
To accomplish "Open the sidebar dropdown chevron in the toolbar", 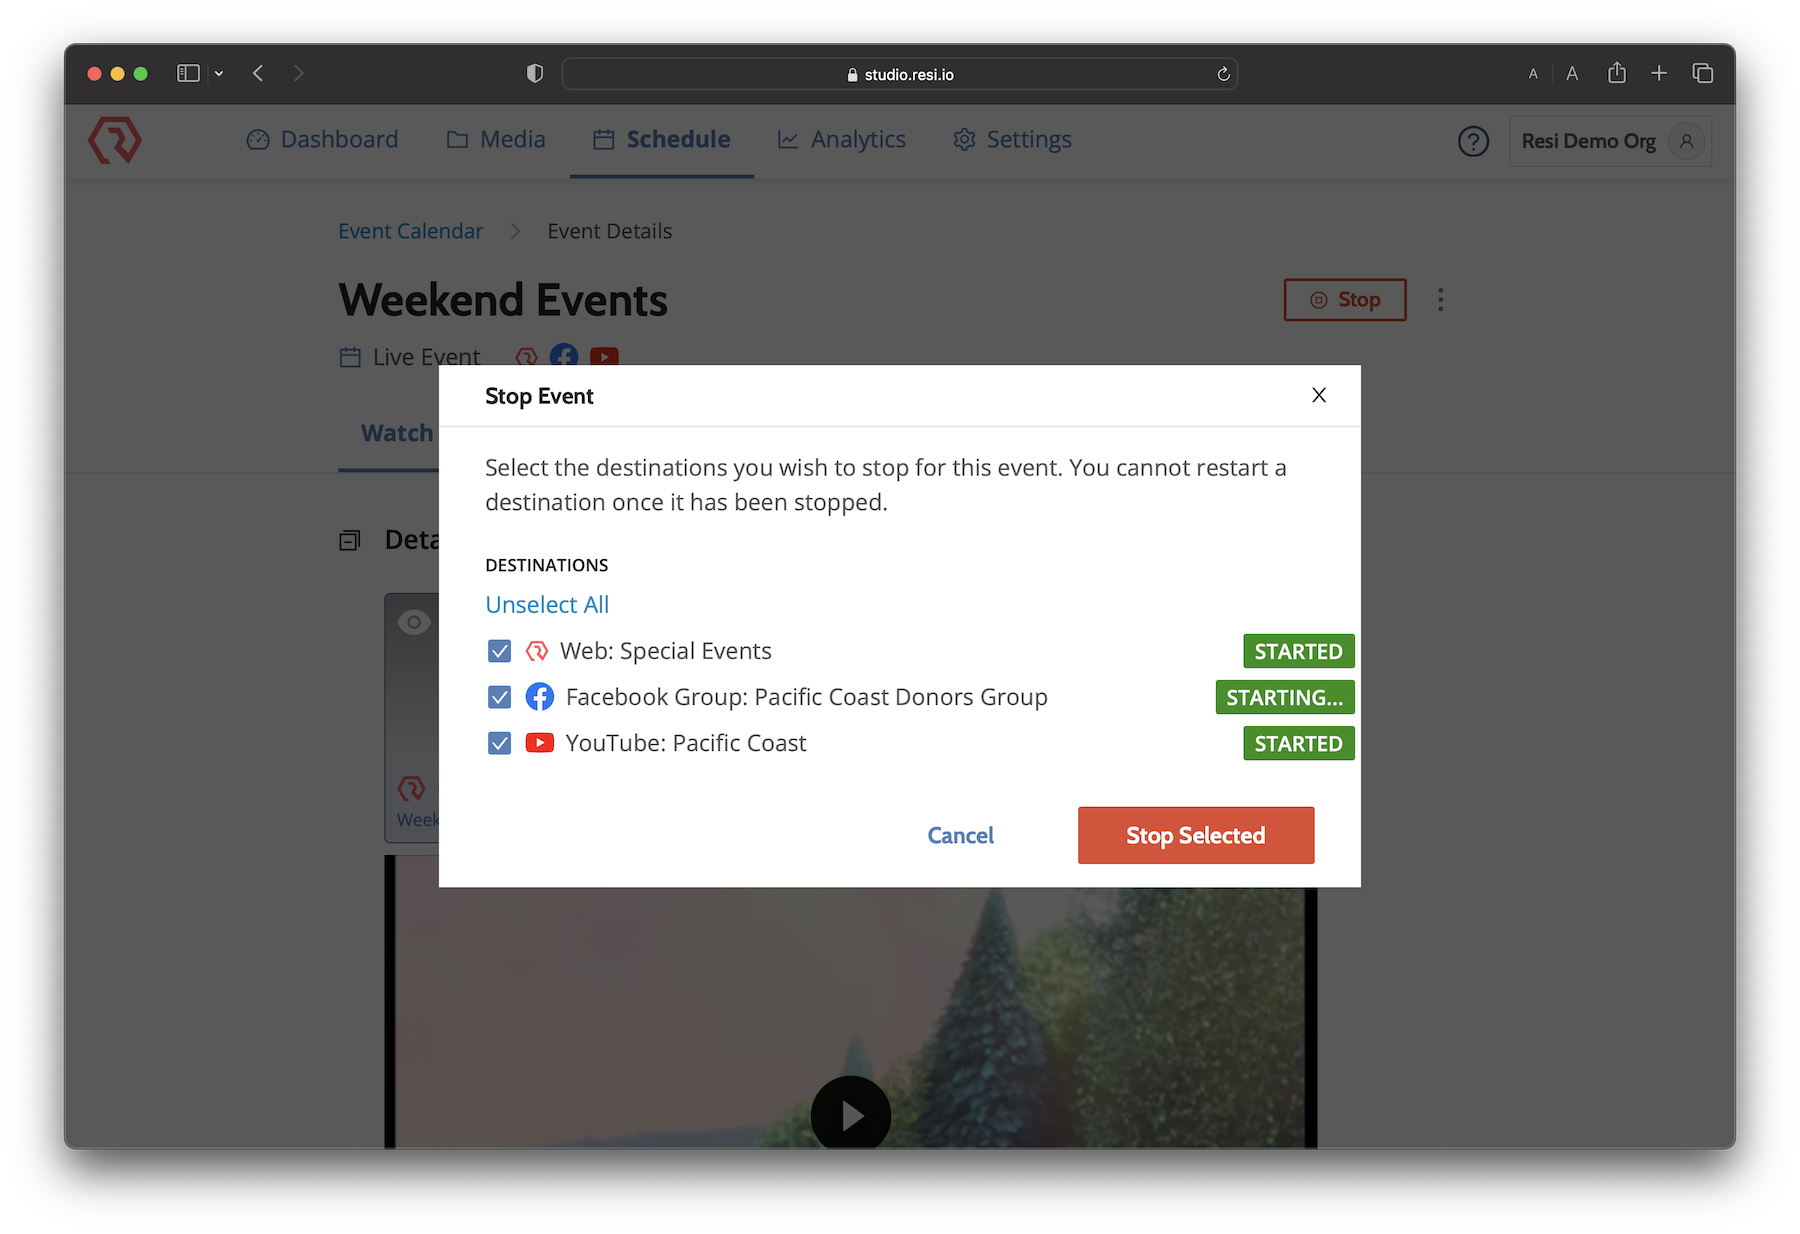I will coord(220,73).
